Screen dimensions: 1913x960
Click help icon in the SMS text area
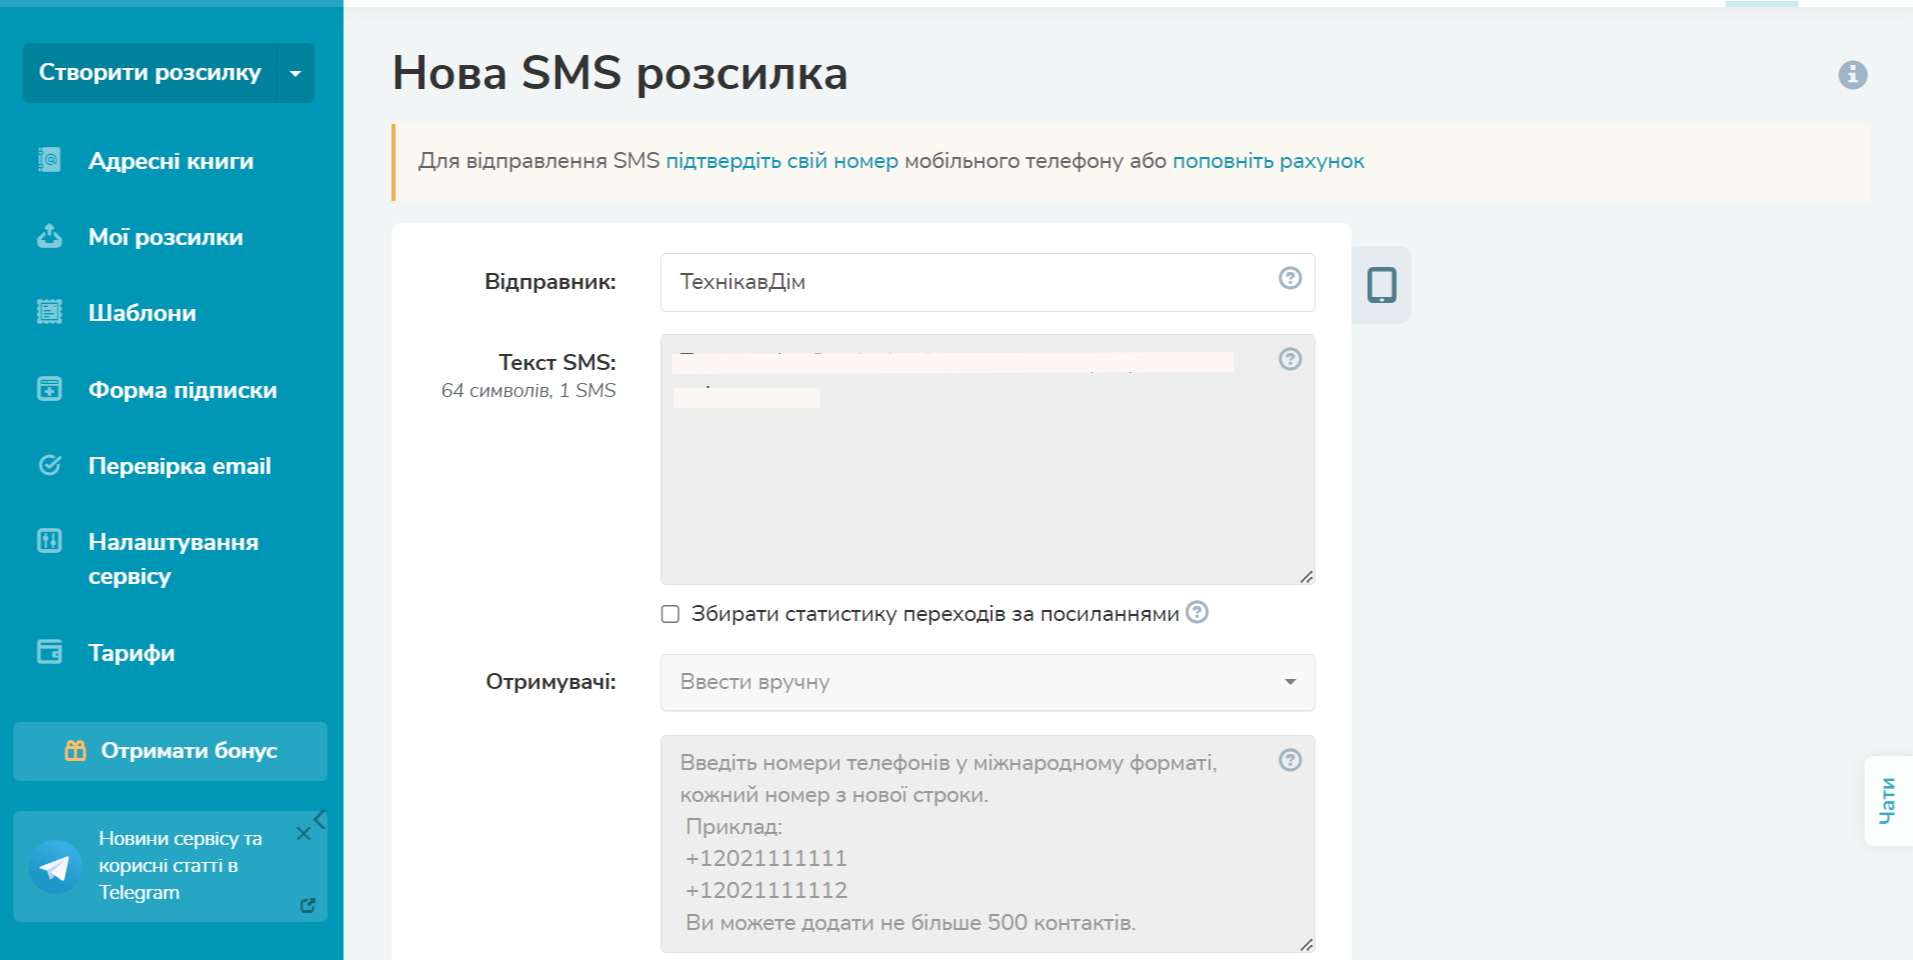(x=1290, y=359)
